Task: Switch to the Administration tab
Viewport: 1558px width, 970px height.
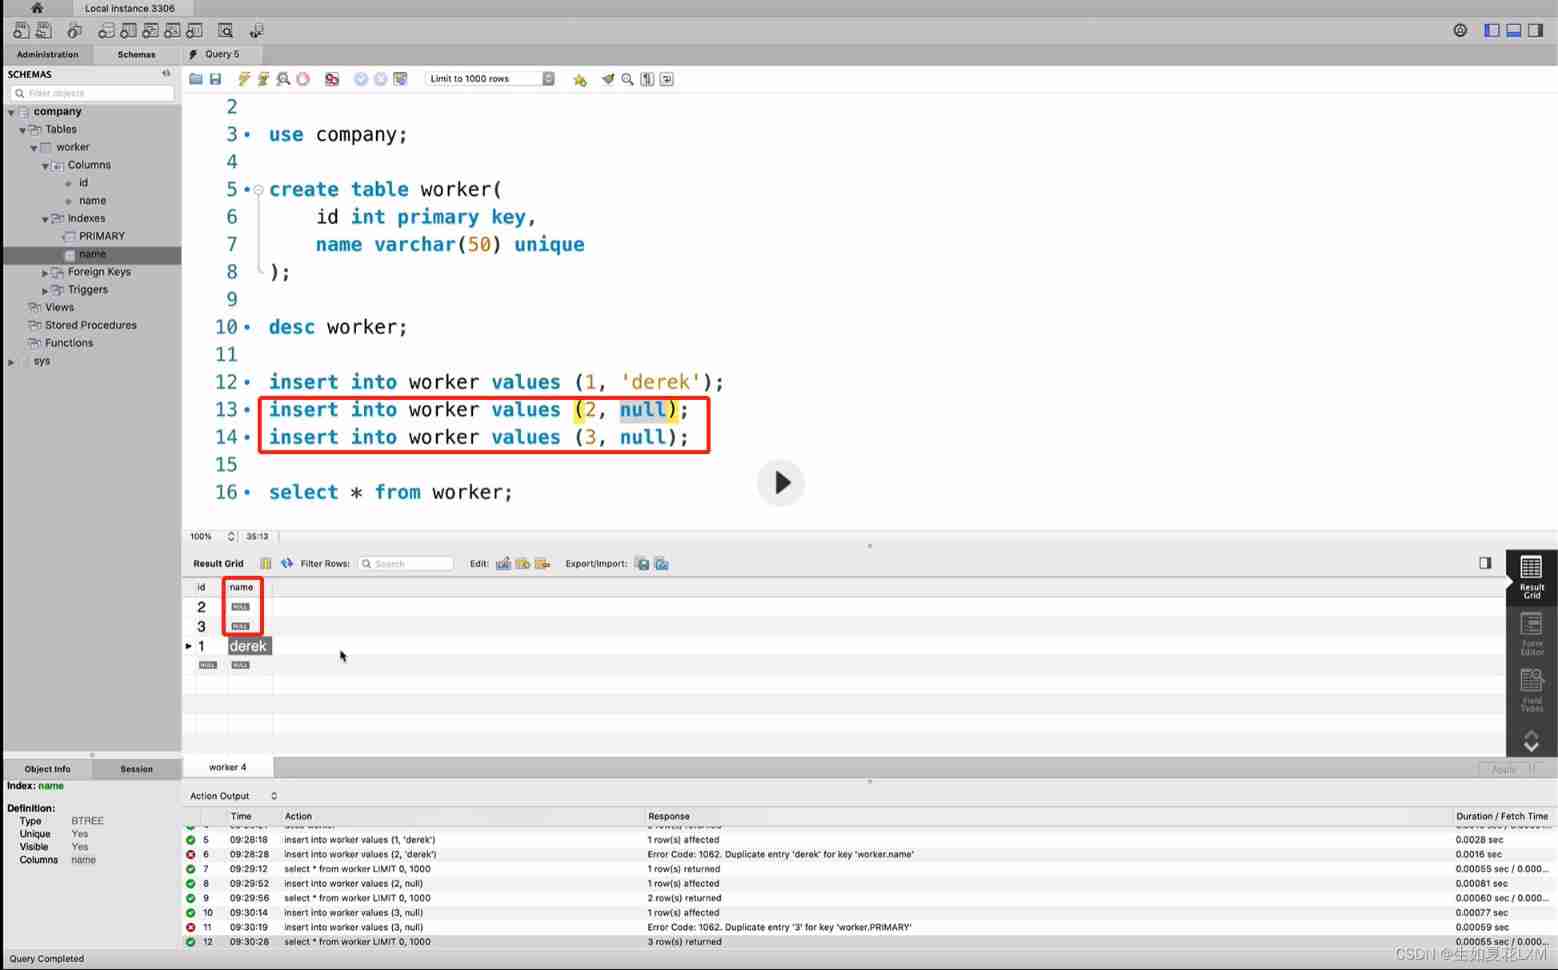Action: (x=47, y=54)
